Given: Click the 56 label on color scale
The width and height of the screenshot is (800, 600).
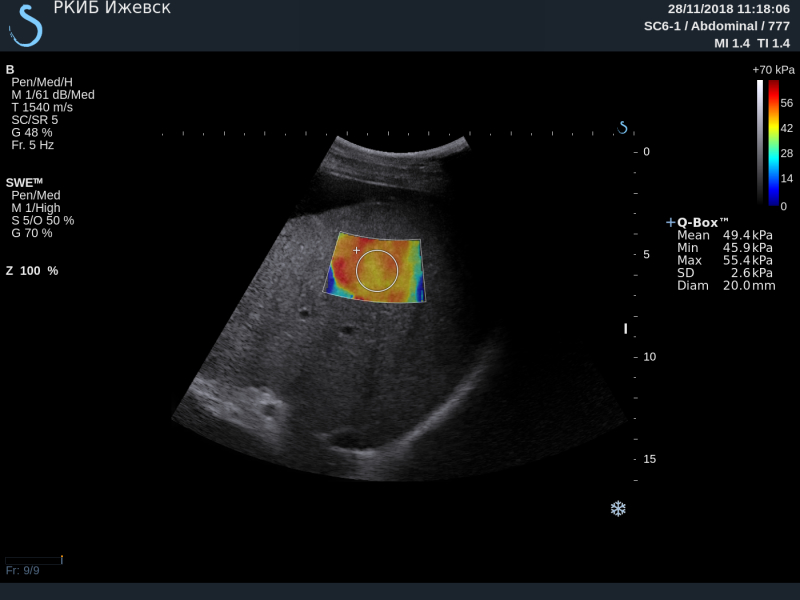Looking at the screenshot, I should tap(787, 103).
